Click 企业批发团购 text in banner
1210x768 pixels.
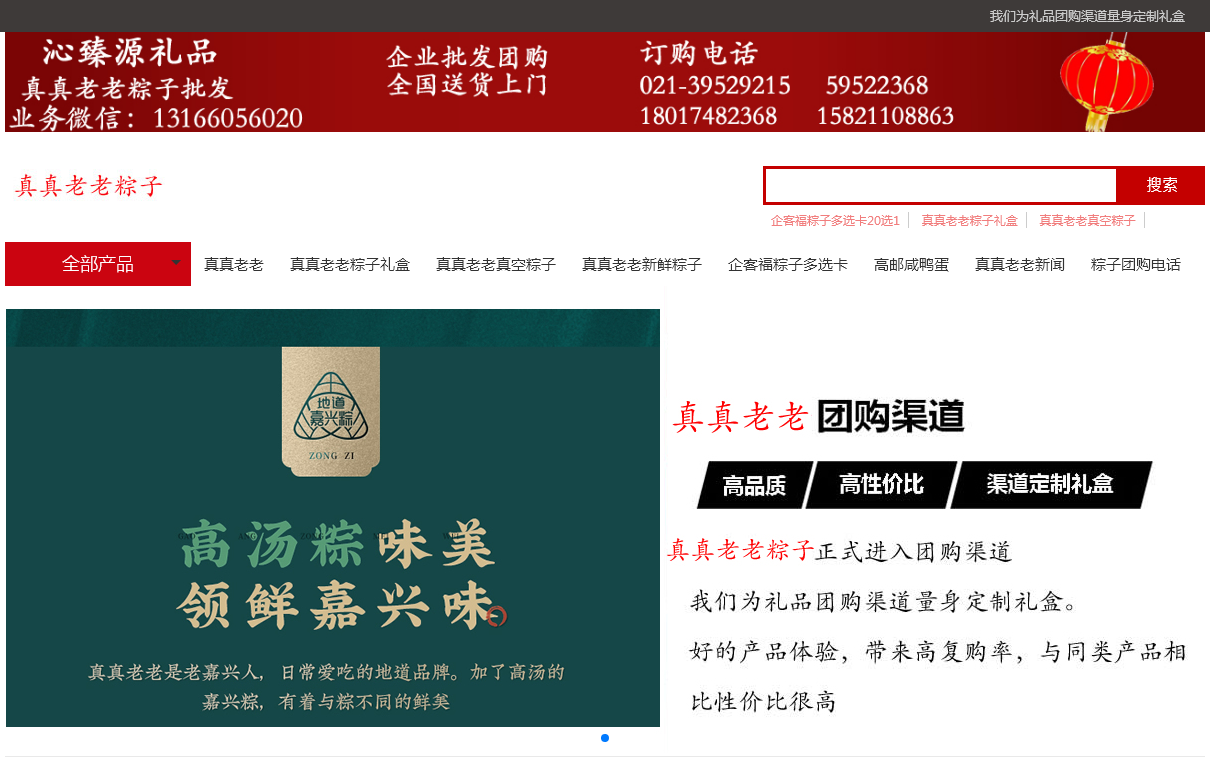468,57
